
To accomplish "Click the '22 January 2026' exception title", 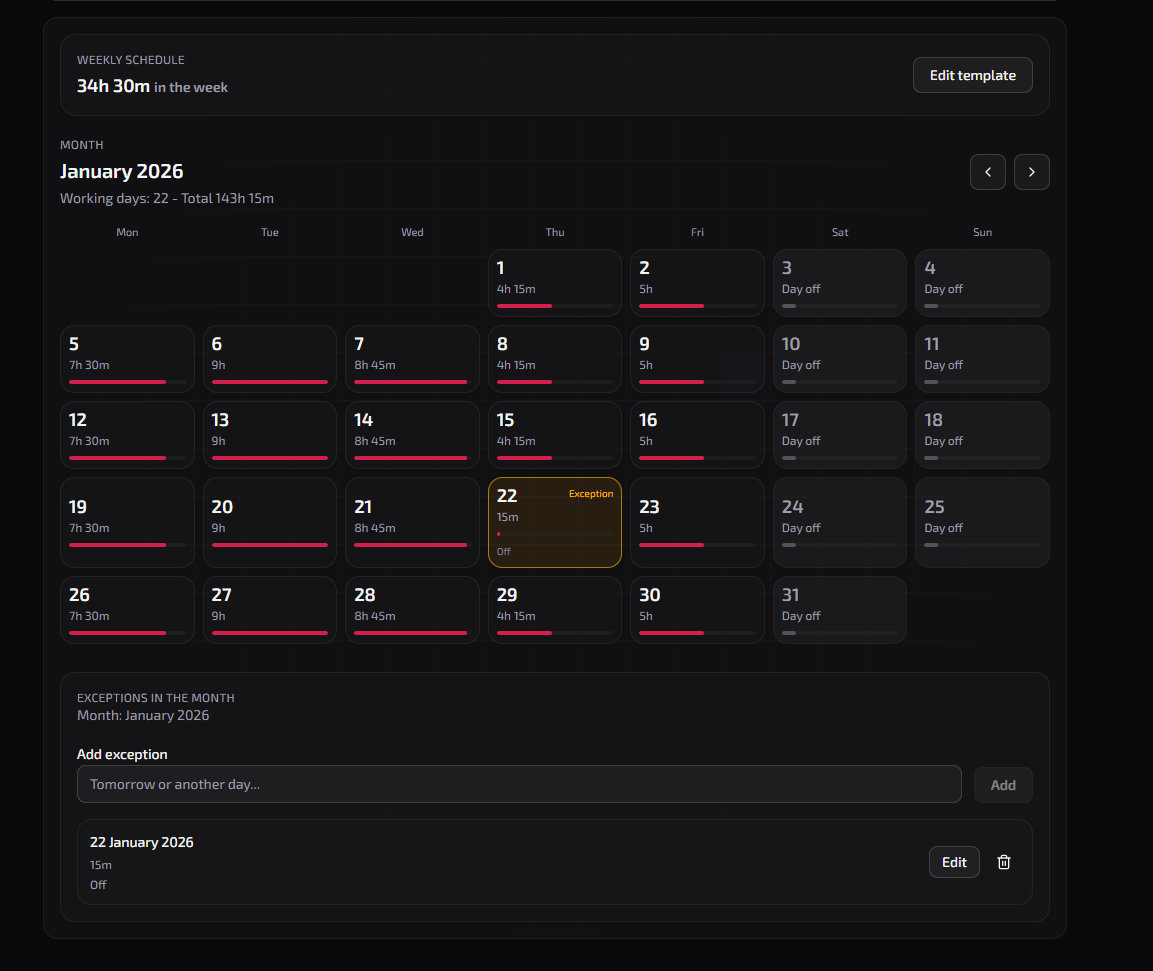I will coord(141,842).
